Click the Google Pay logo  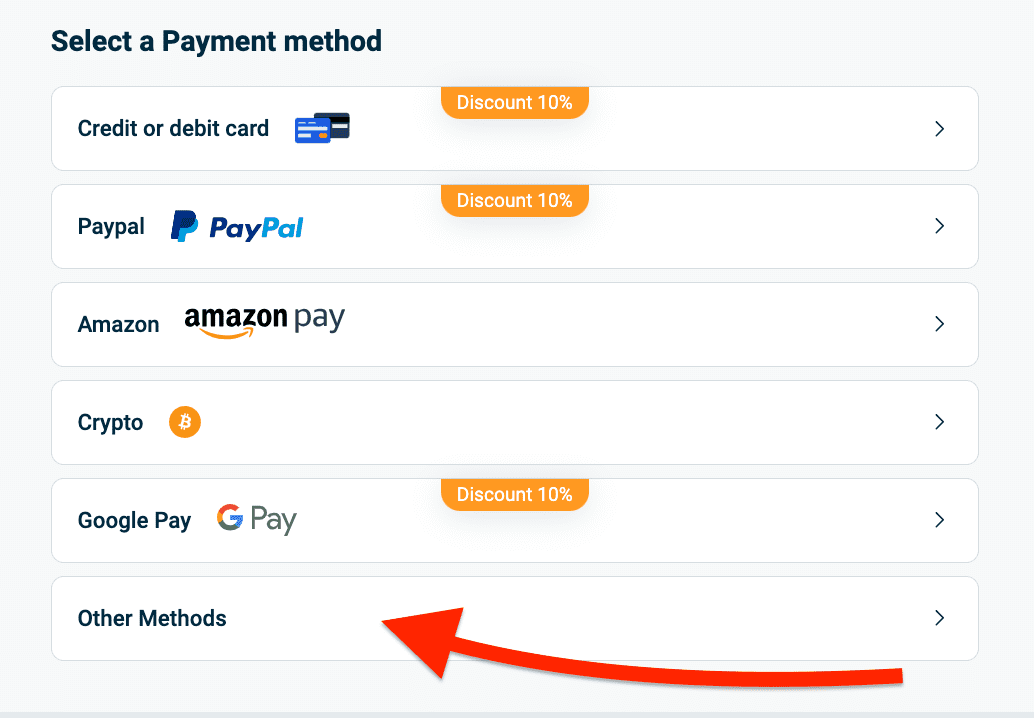point(256,520)
